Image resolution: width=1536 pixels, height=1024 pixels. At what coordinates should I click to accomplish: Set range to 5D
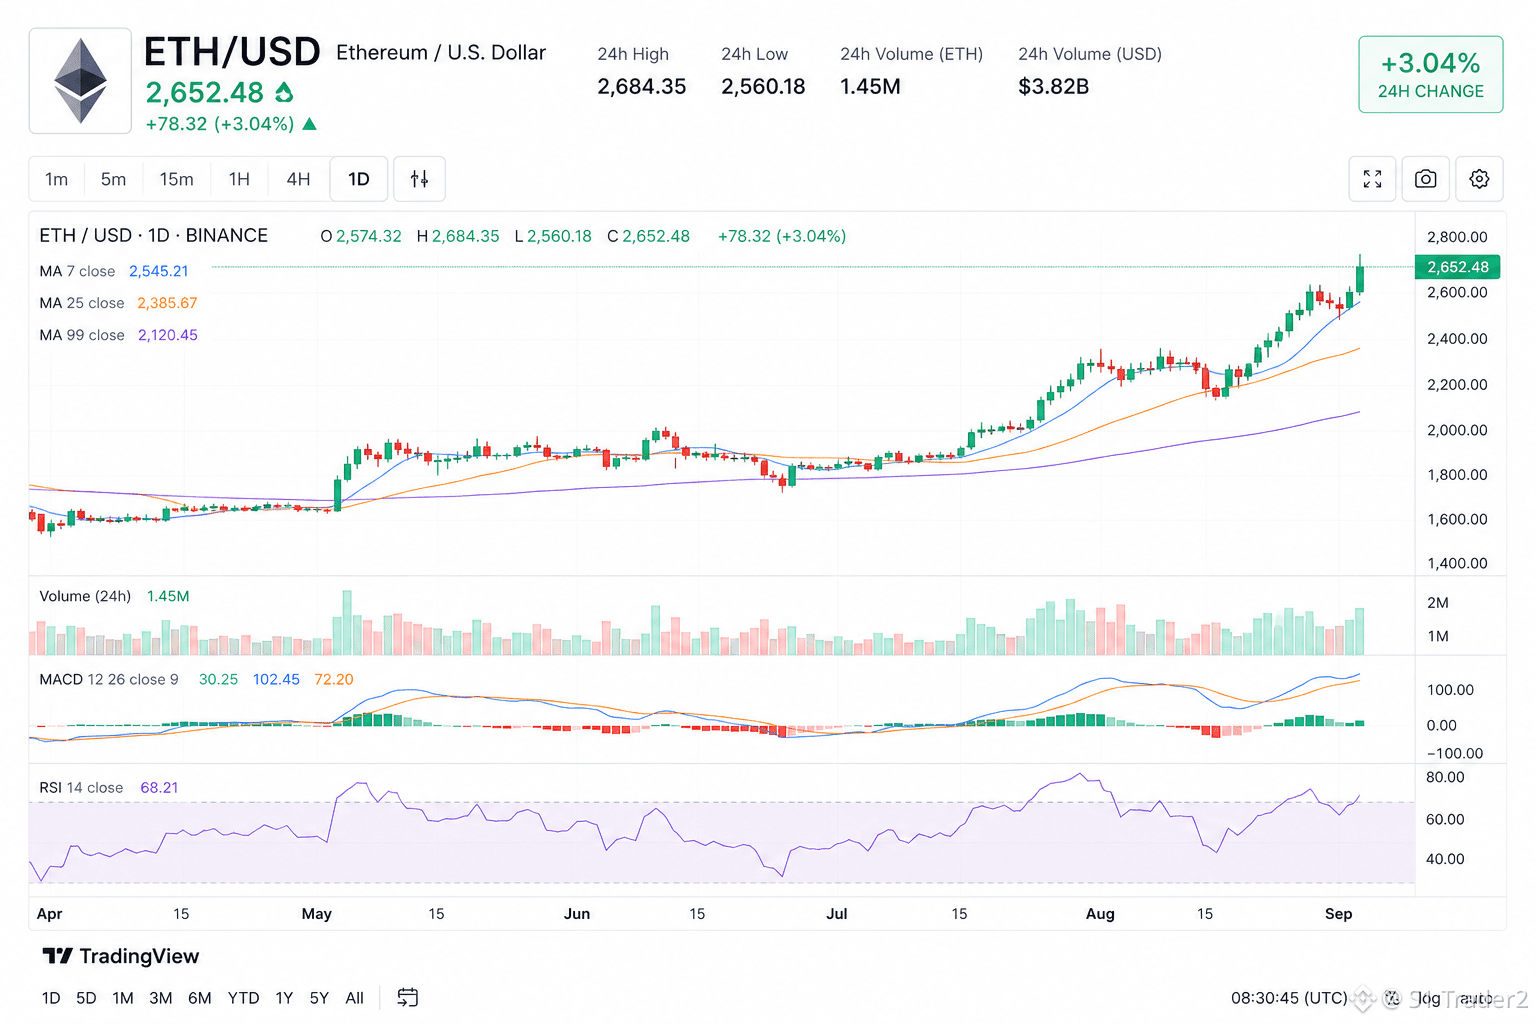pos(86,998)
